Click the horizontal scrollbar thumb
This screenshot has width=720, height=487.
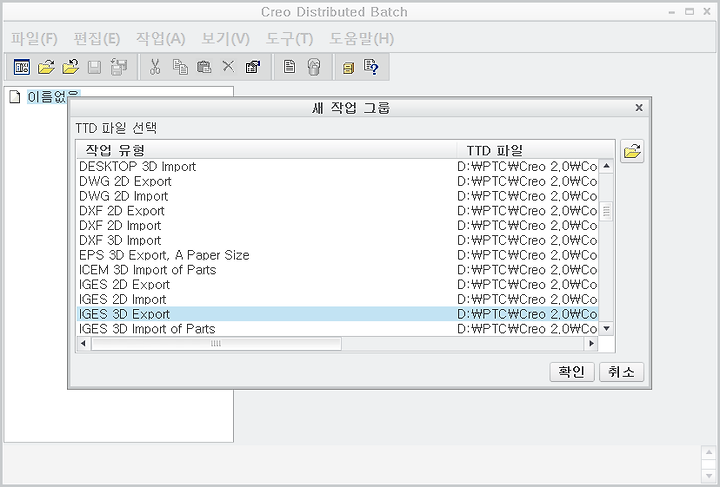click(x=216, y=343)
